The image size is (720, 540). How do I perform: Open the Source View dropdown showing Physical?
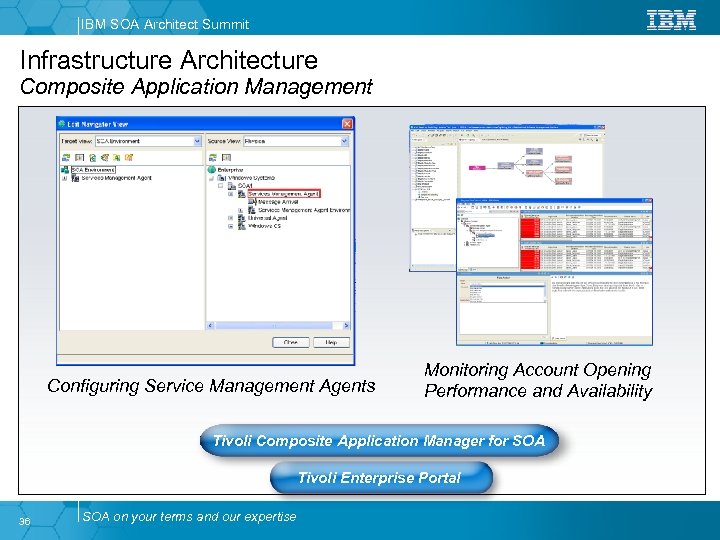point(296,141)
